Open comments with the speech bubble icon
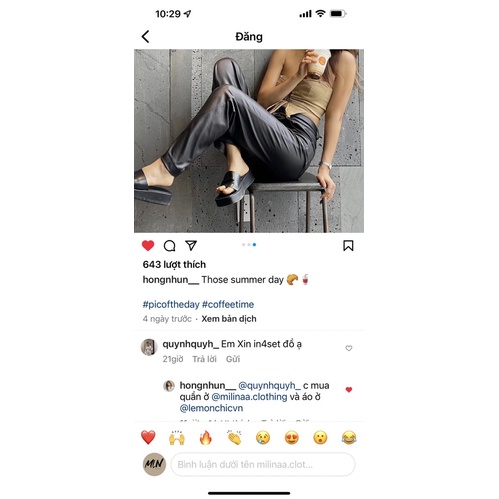499x499 pixels. 169,246
